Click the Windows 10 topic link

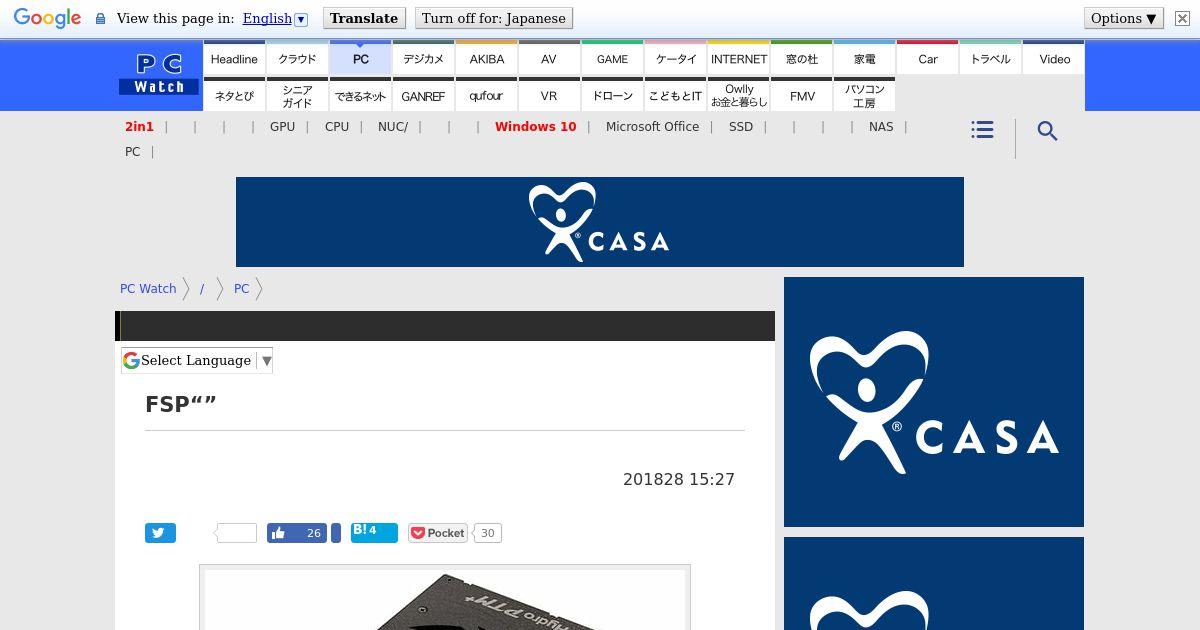point(535,127)
